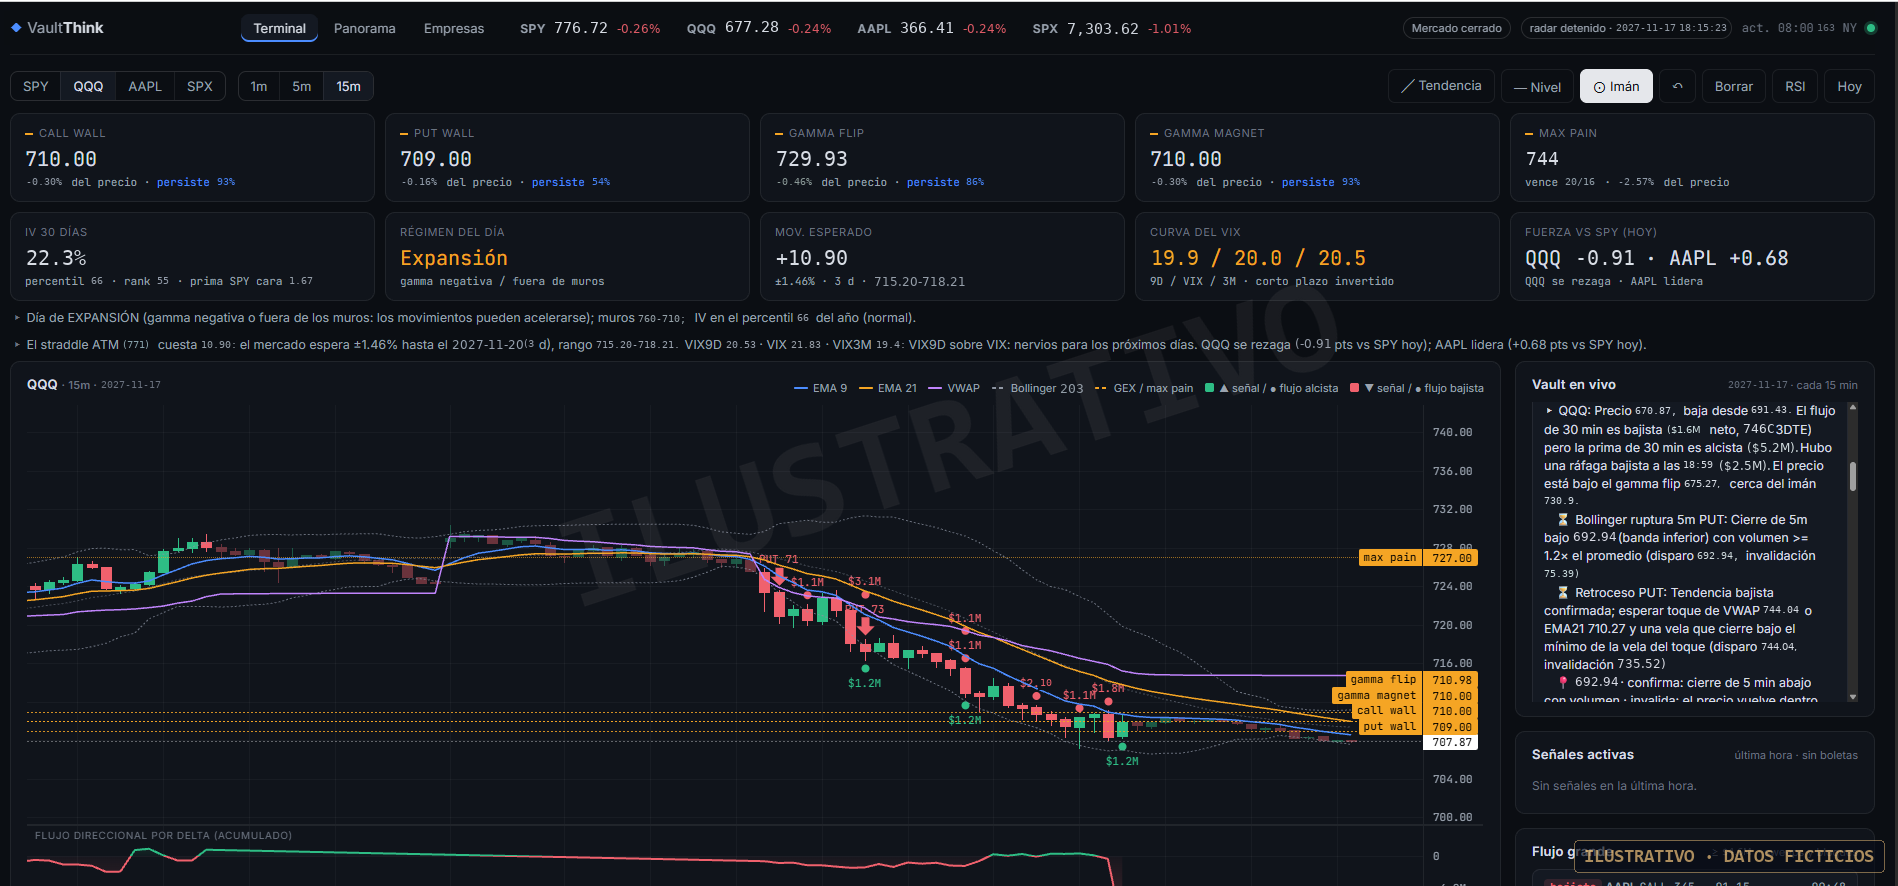Image resolution: width=1898 pixels, height=886 pixels.
Task: Click the green connection status dot
Action: (1871, 28)
